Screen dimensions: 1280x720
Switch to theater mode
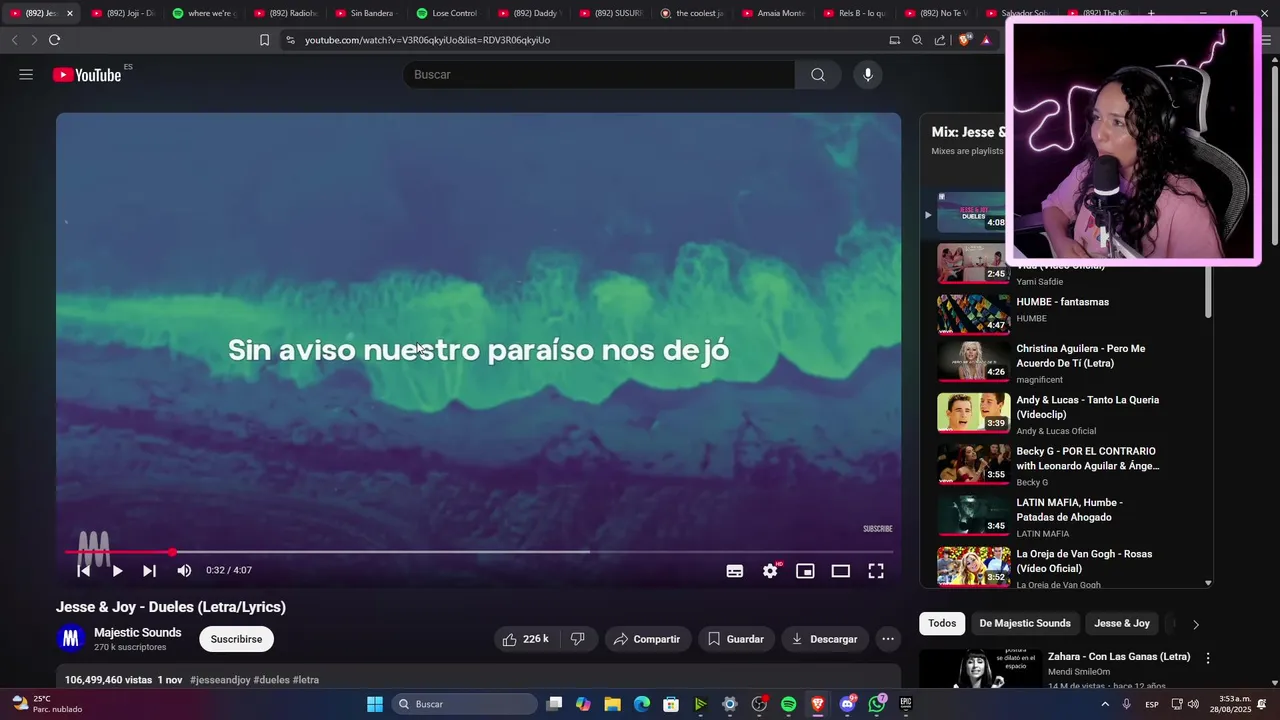841,571
